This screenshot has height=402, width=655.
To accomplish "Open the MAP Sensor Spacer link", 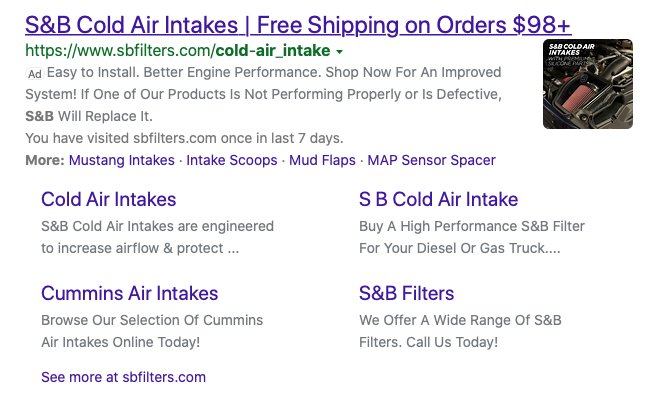I will click(x=431, y=160).
